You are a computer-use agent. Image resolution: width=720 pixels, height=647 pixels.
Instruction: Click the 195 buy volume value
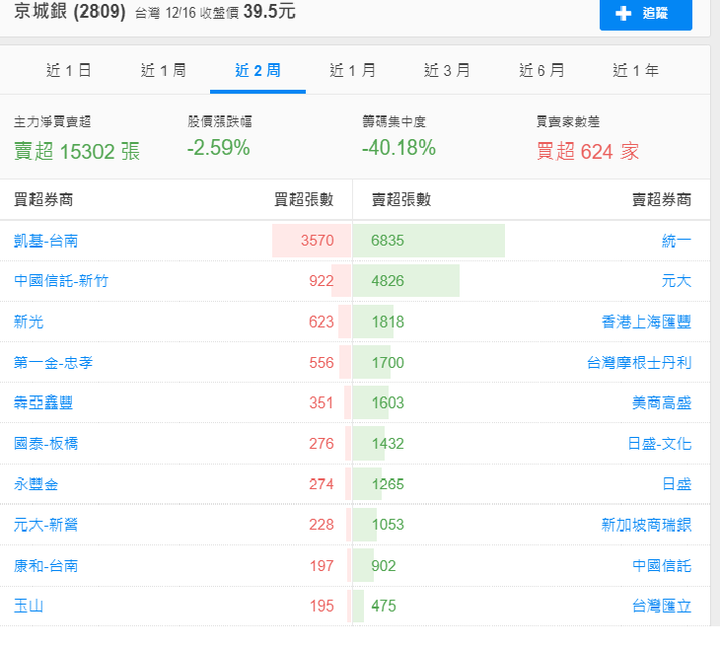321,606
